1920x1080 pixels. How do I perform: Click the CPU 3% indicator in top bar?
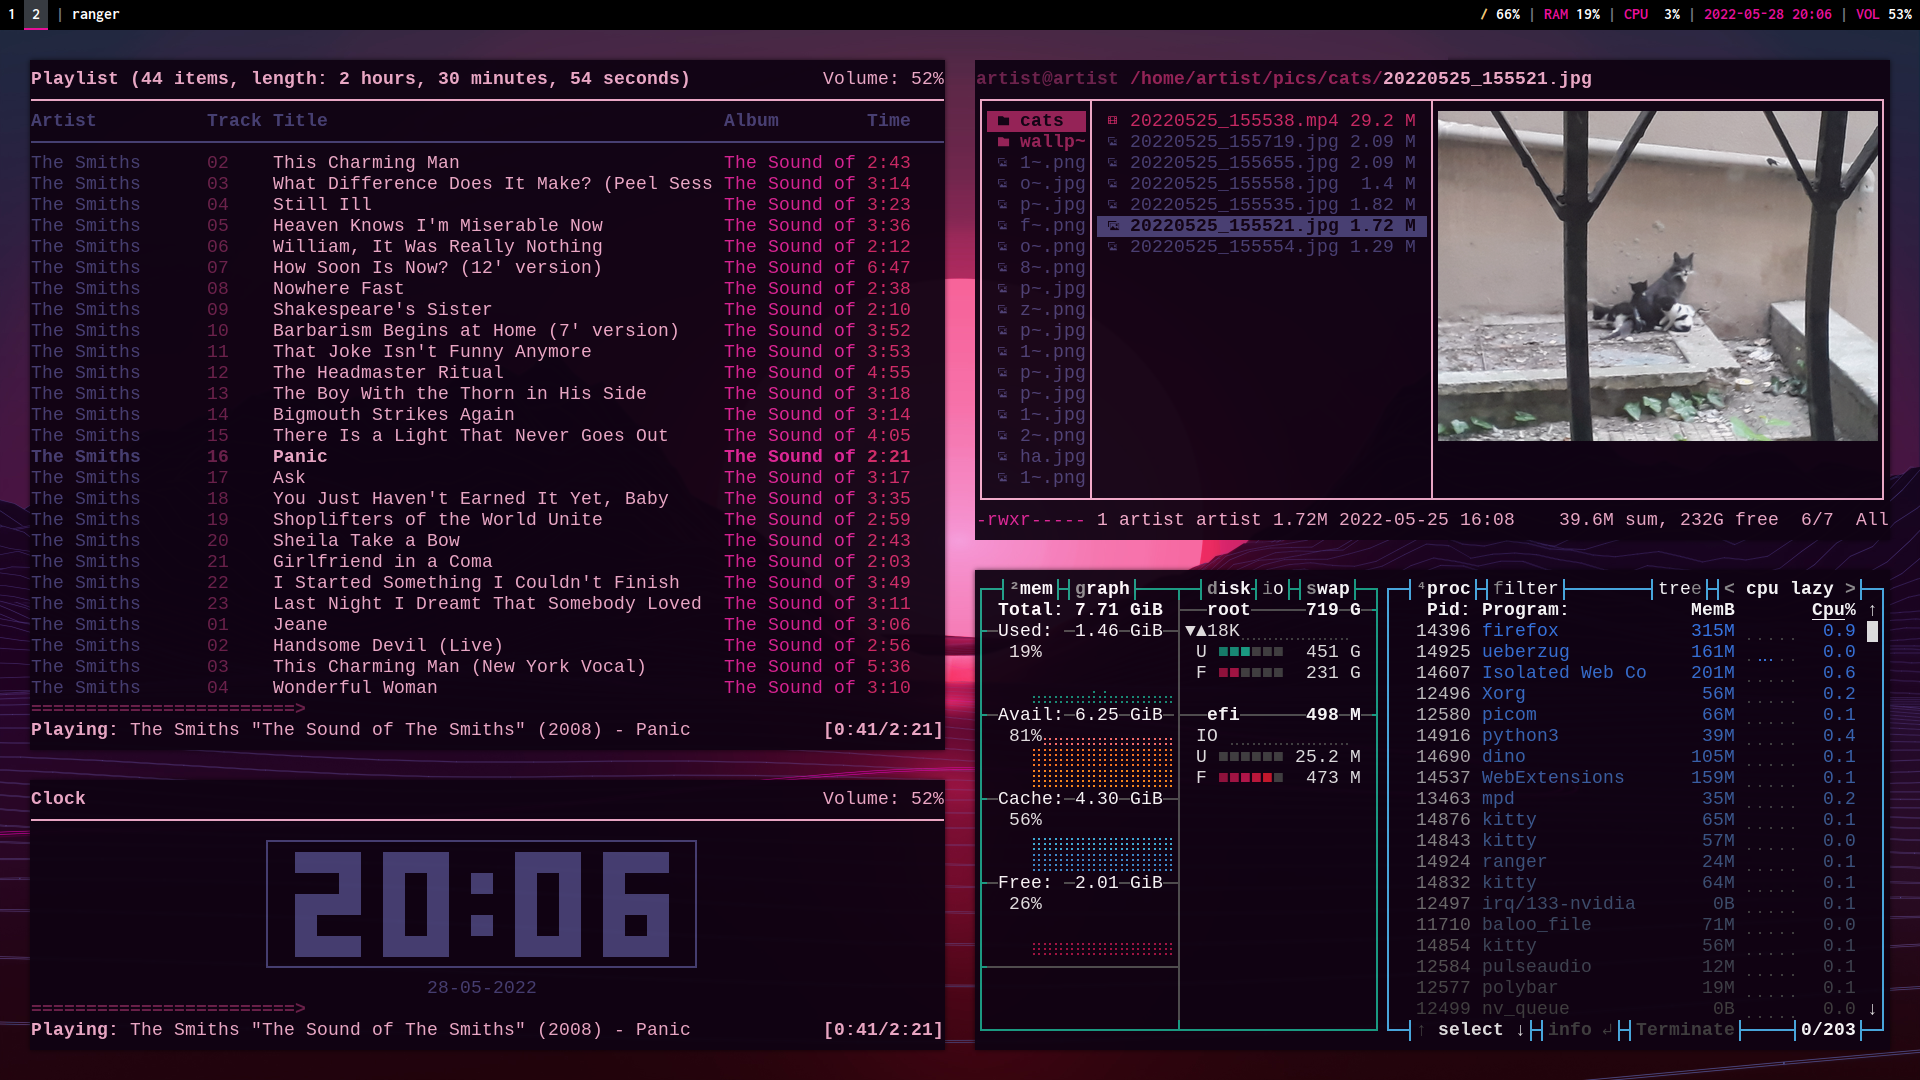pos(1652,14)
